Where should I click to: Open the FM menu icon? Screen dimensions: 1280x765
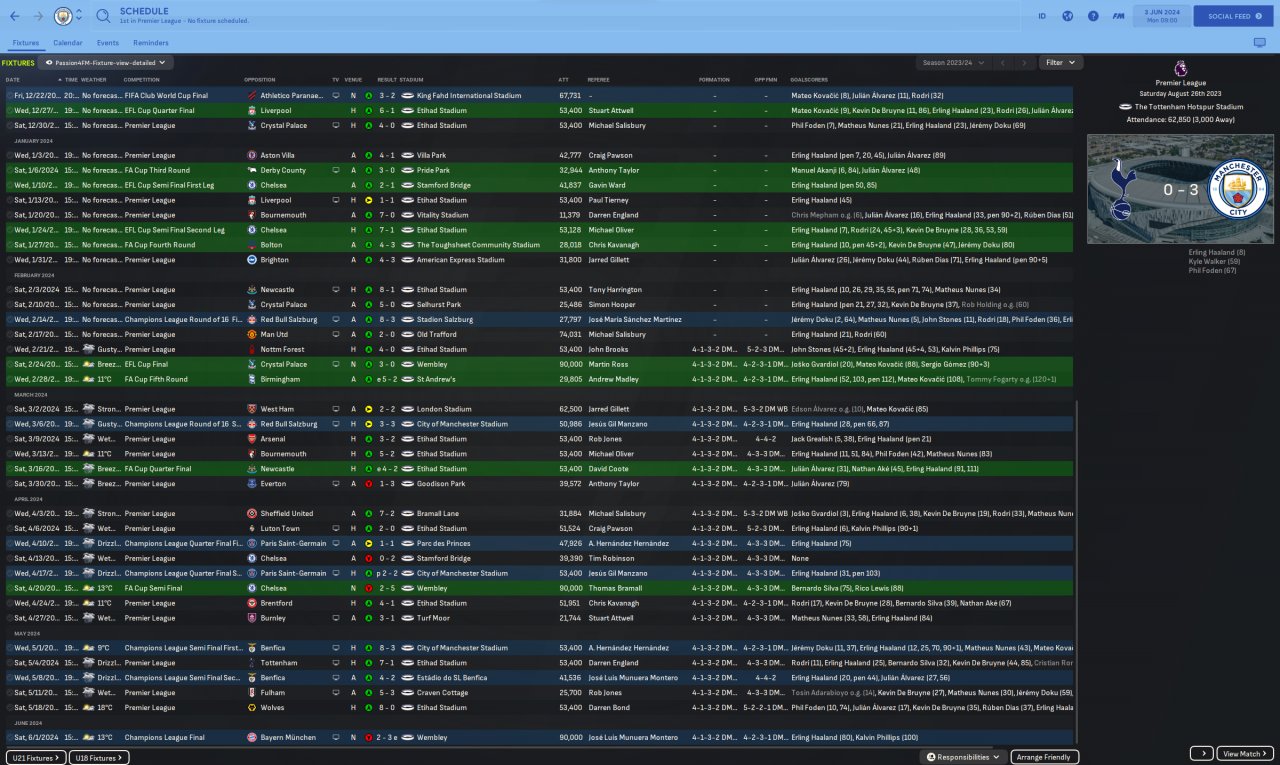pos(1118,16)
